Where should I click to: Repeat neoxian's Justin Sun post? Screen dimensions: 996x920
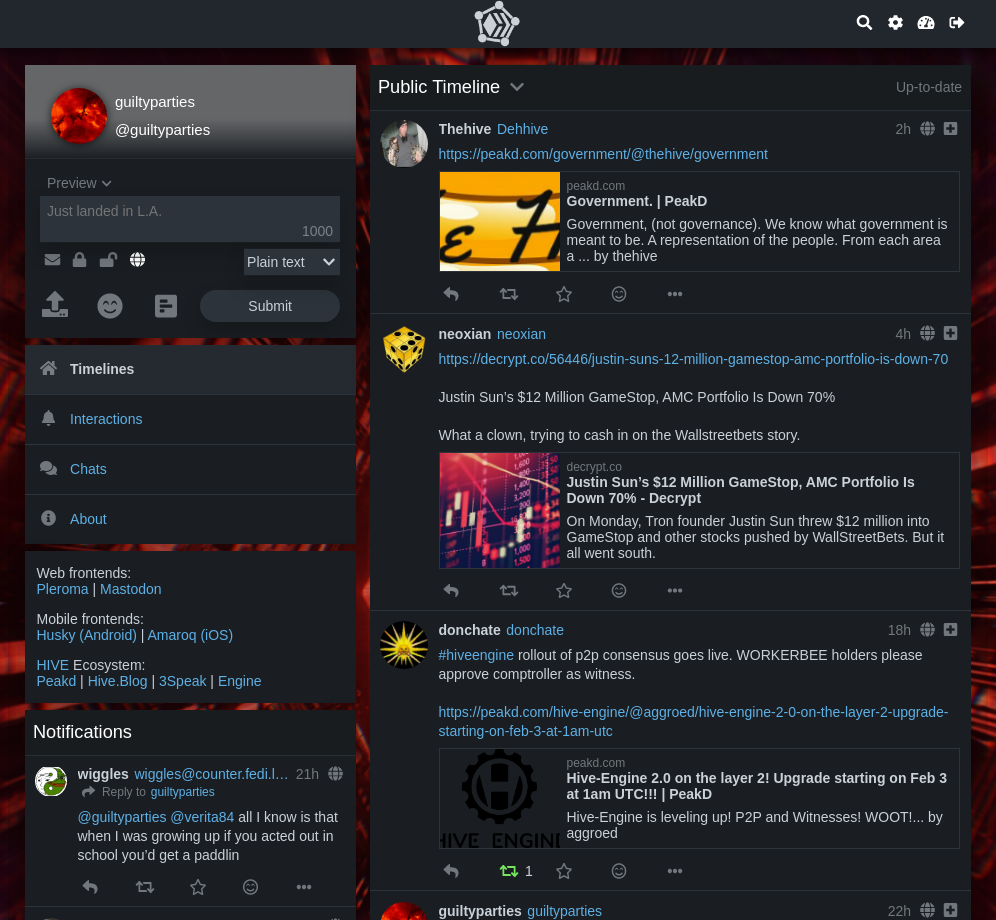tap(509, 591)
